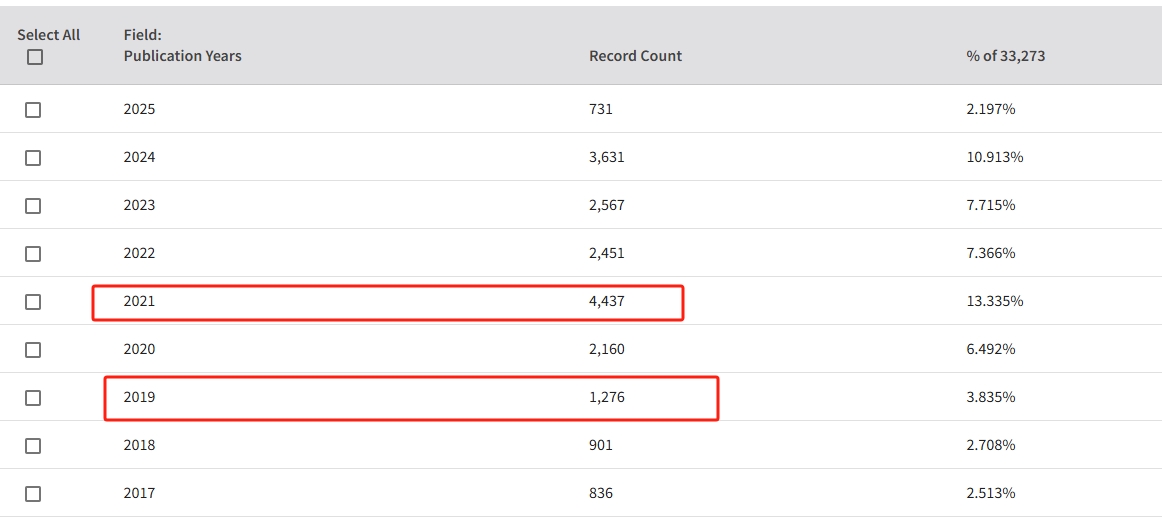1162x521 pixels.
Task: Tick the checkbox for year 2024
Action: [33, 158]
